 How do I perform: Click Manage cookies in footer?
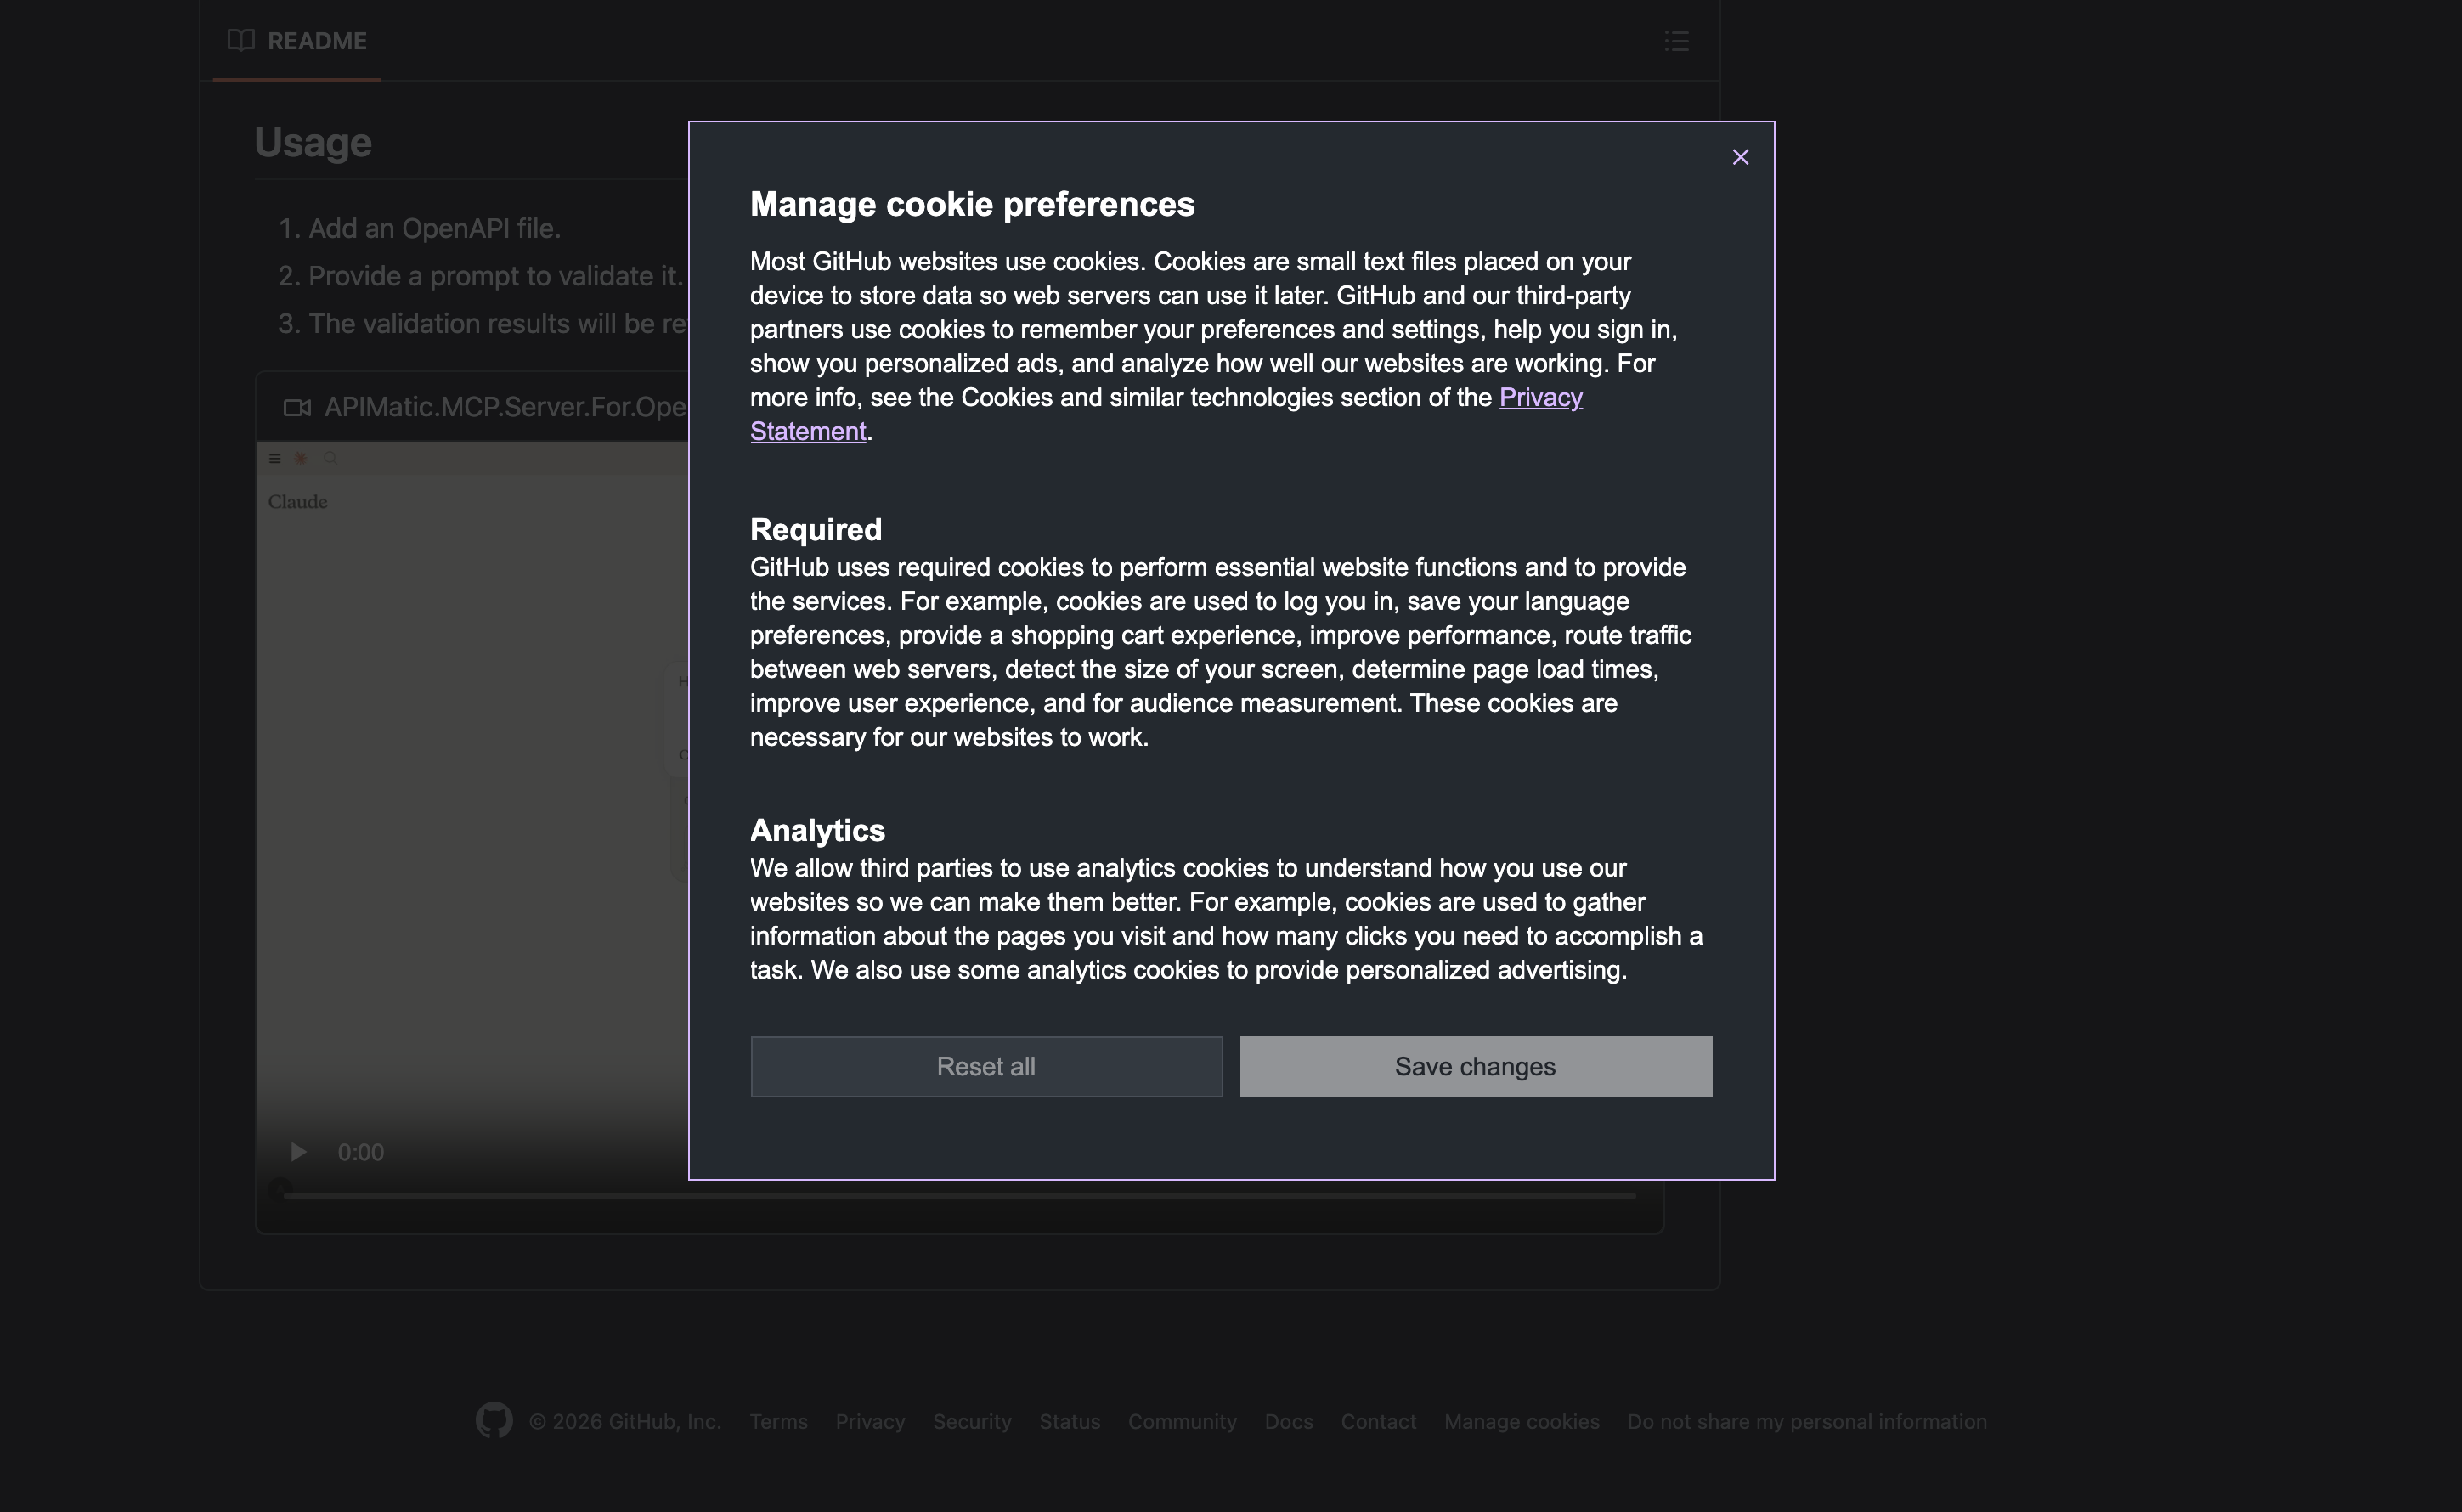(x=1521, y=1421)
